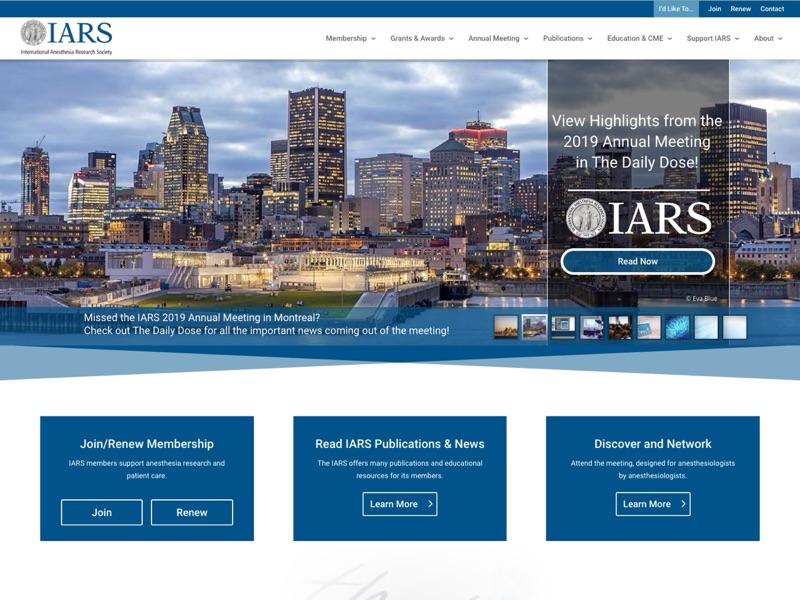Expand the Support IARS menu

tap(707, 38)
